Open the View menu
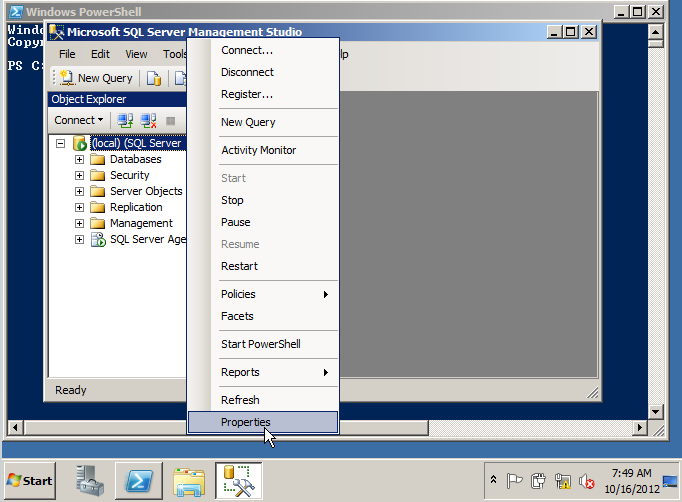Viewport: 682px width, 502px height. tap(136, 54)
